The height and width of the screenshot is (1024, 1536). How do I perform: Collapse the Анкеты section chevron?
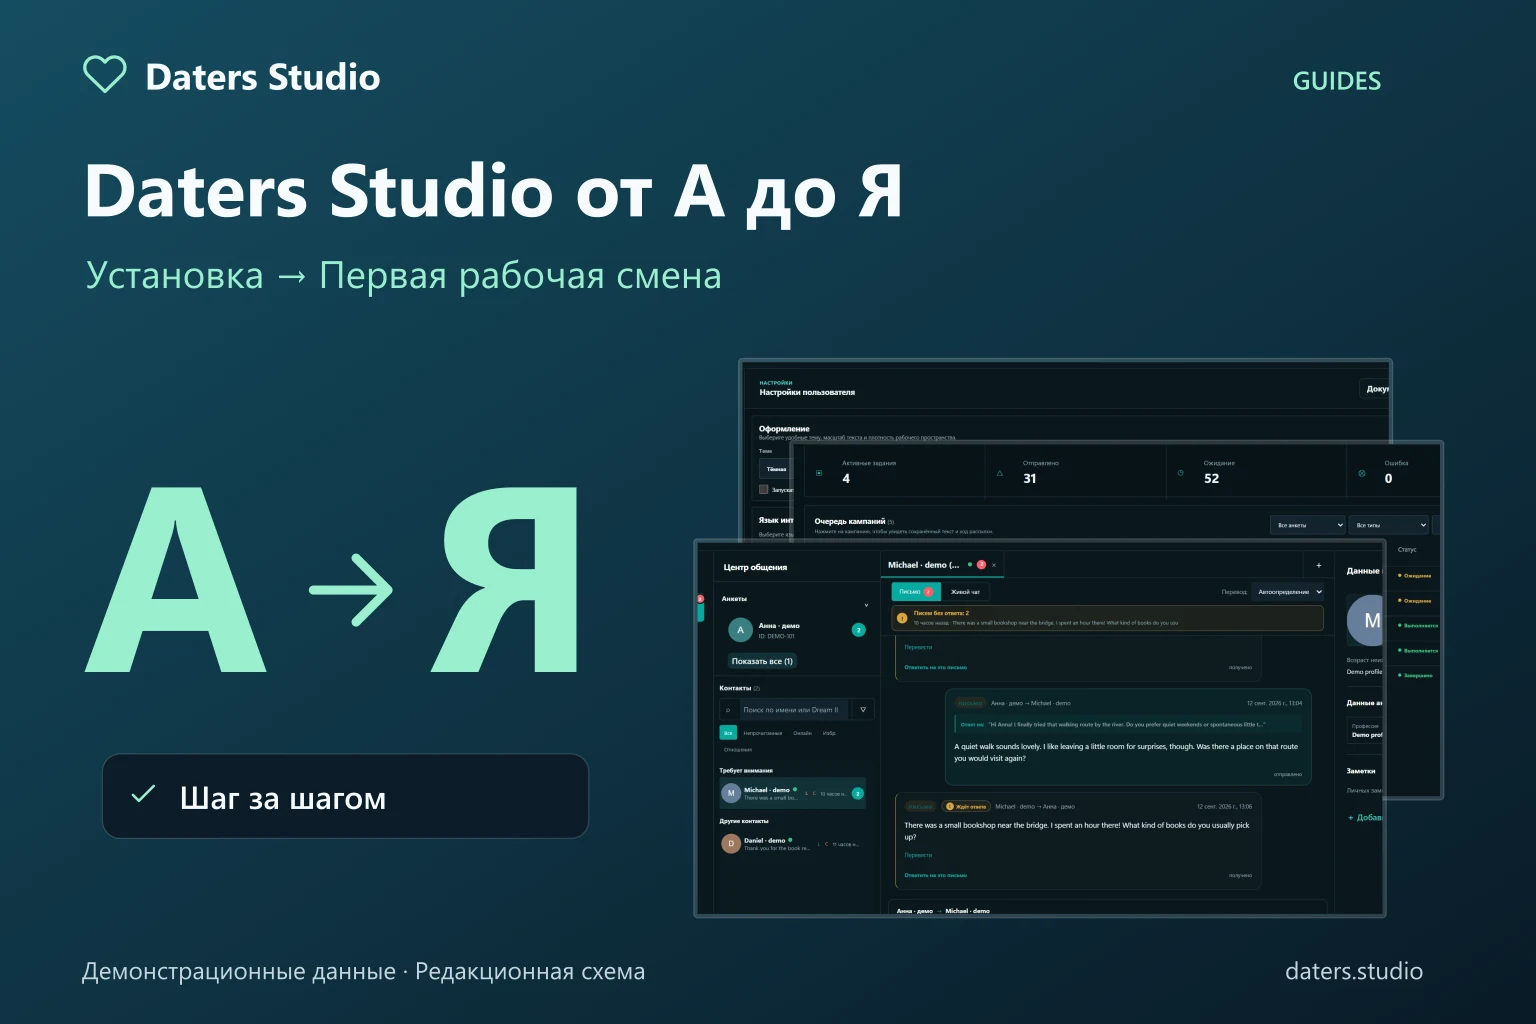click(x=866, y=605)
